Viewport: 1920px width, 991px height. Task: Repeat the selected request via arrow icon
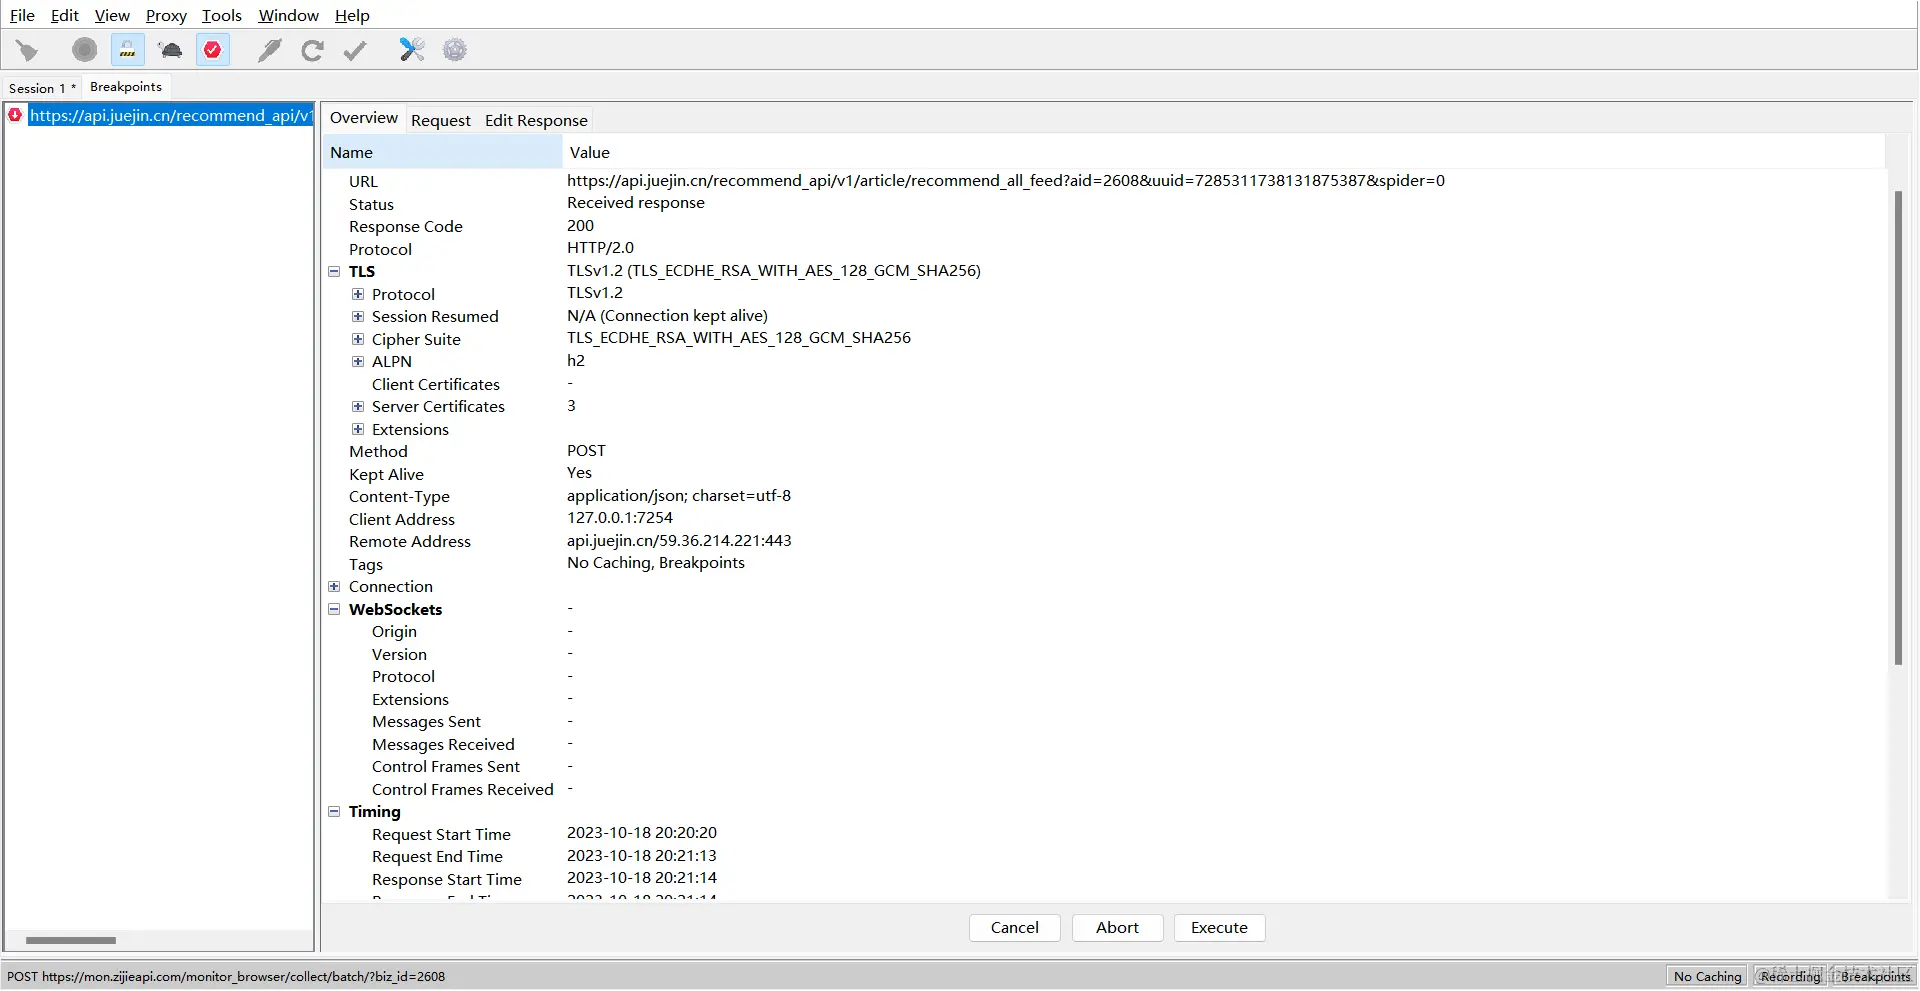[312, 50]
